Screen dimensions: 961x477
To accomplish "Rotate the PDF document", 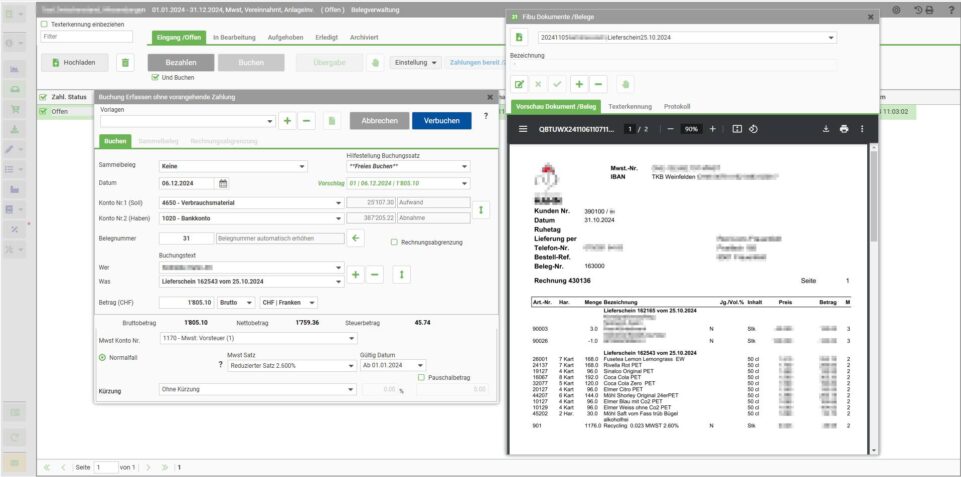I will coord(754,129).
